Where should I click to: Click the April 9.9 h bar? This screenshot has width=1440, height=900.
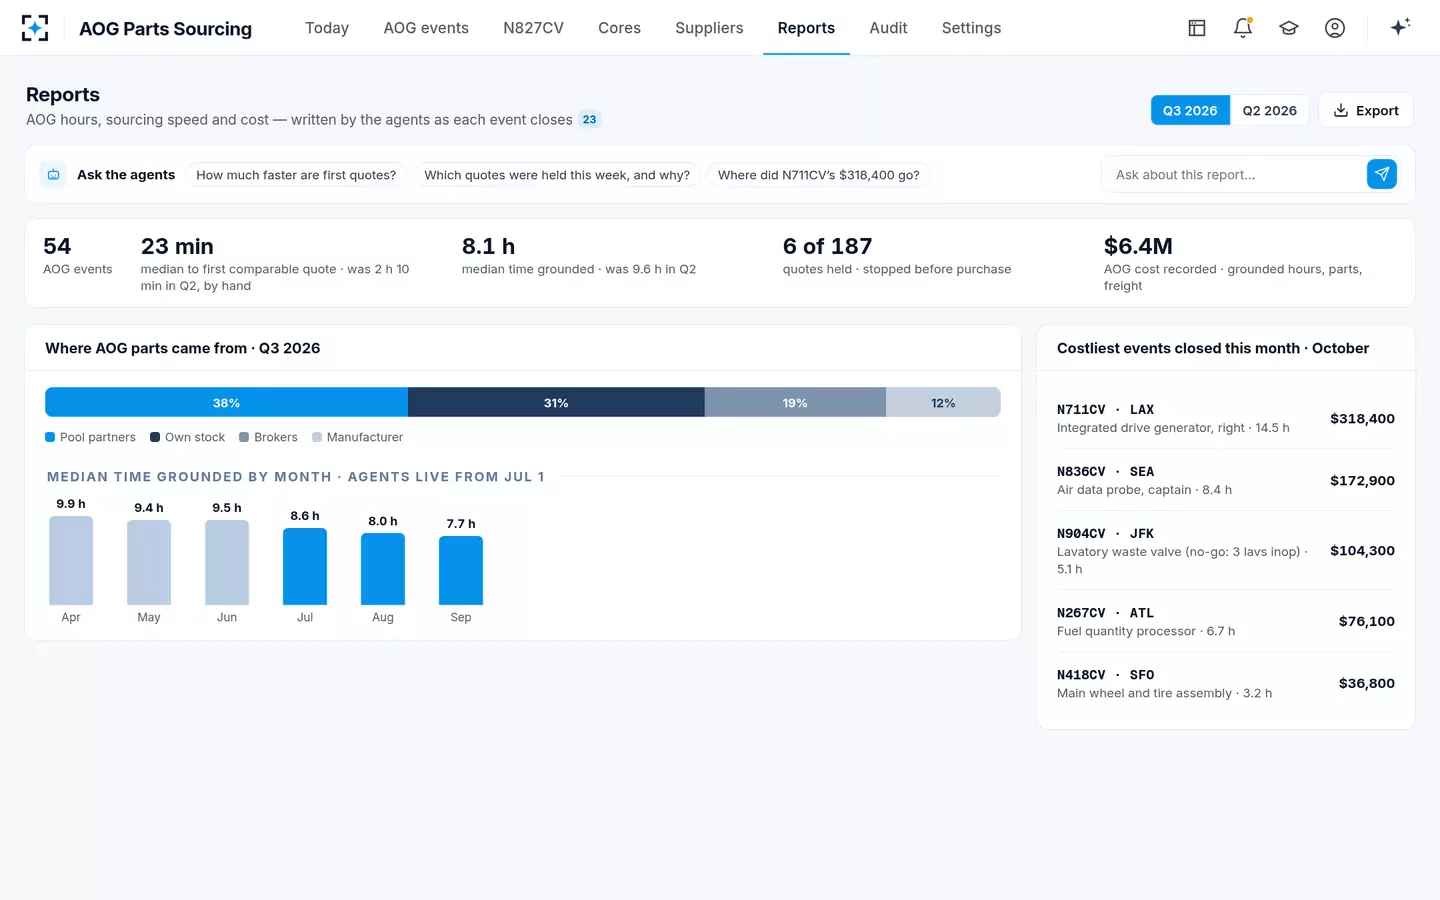(x=71, y=561)
